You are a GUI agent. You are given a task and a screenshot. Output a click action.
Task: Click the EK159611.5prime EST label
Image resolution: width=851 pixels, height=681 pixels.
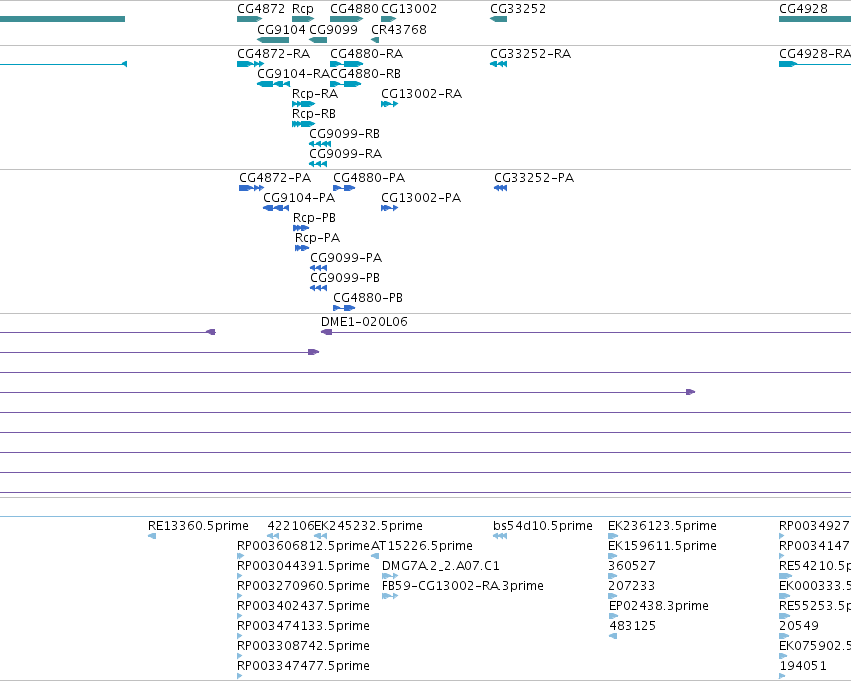click(662, 546)
